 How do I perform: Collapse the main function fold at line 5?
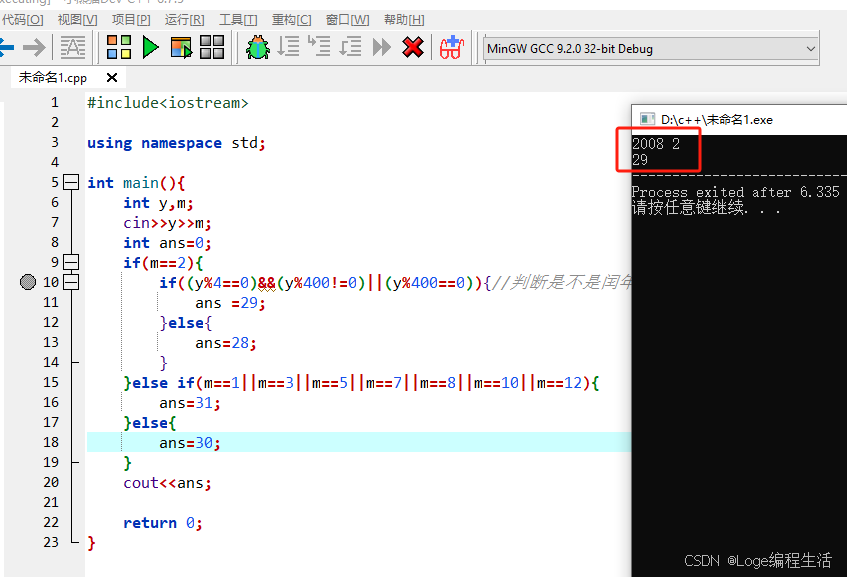pos(71,183)
